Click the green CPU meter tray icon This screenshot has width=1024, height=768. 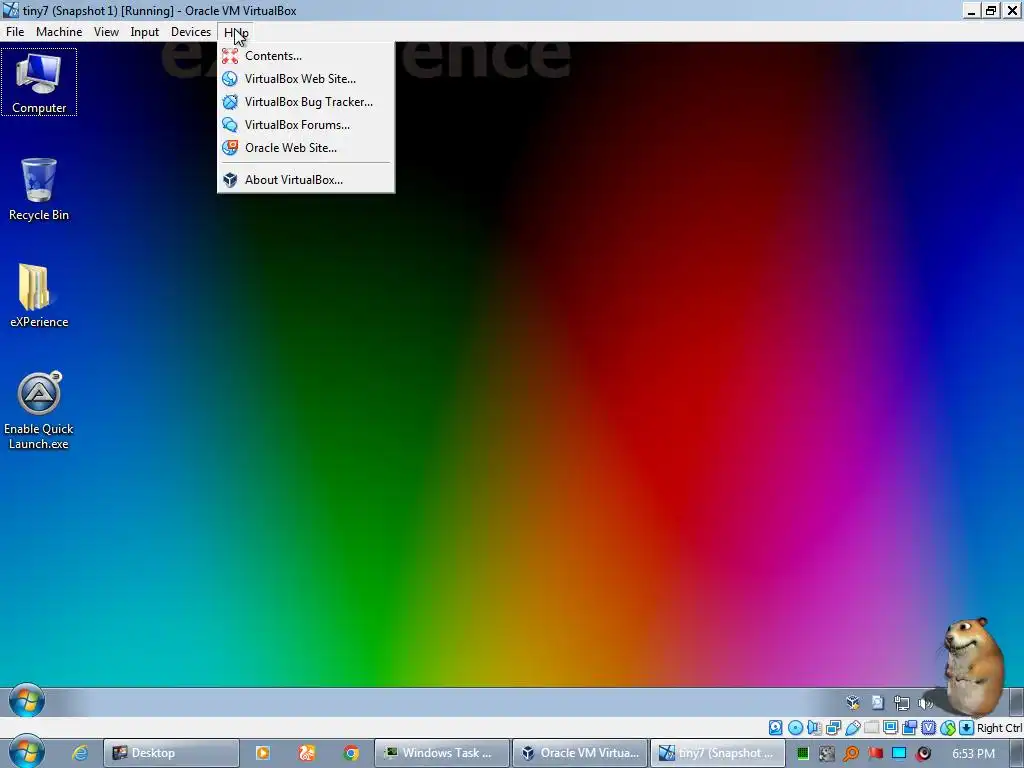803,754
